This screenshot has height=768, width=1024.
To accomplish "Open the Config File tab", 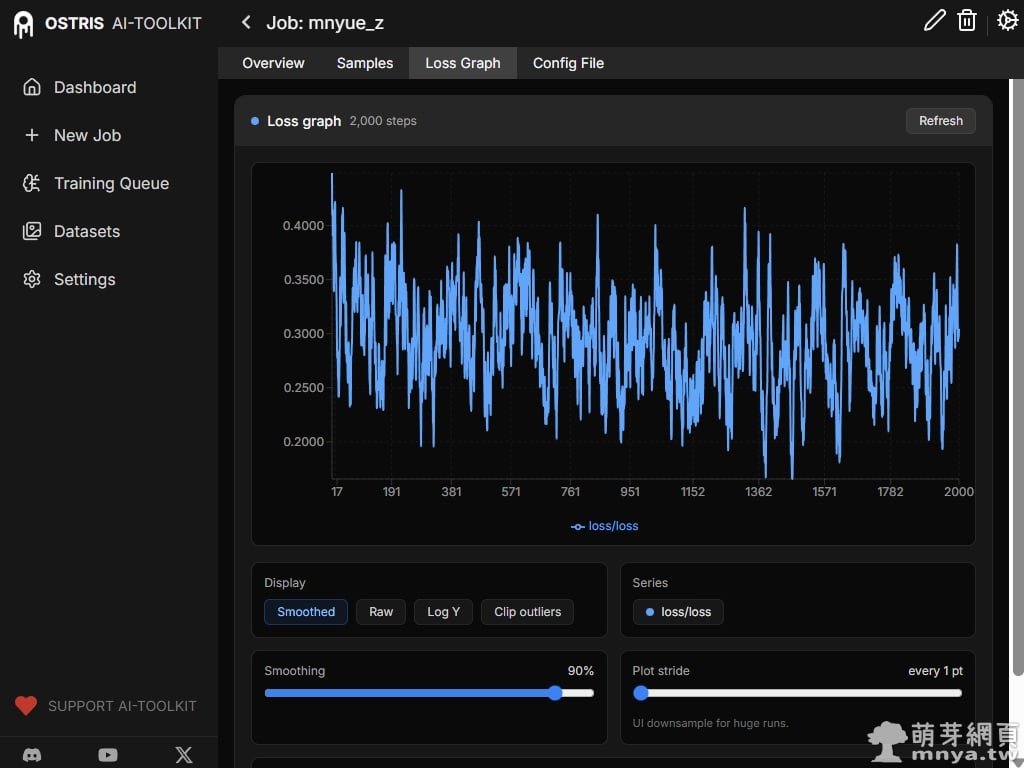I will (568, 63).
